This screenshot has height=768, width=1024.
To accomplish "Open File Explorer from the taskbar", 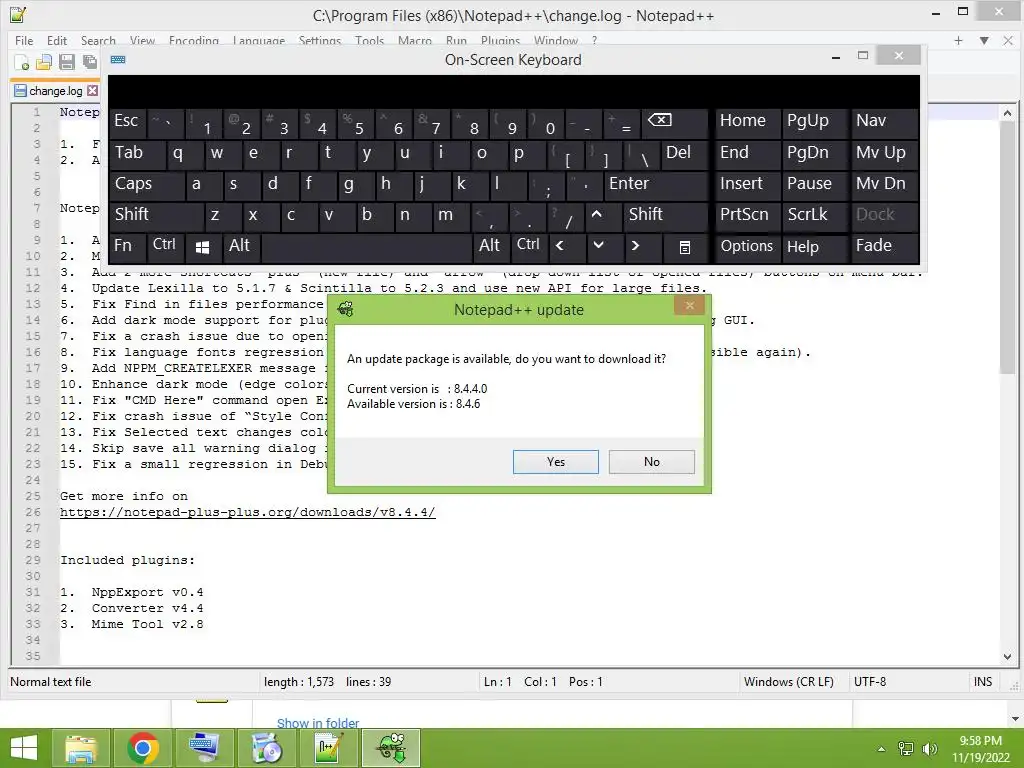I will pyautogui.click(x=82, y=748).
